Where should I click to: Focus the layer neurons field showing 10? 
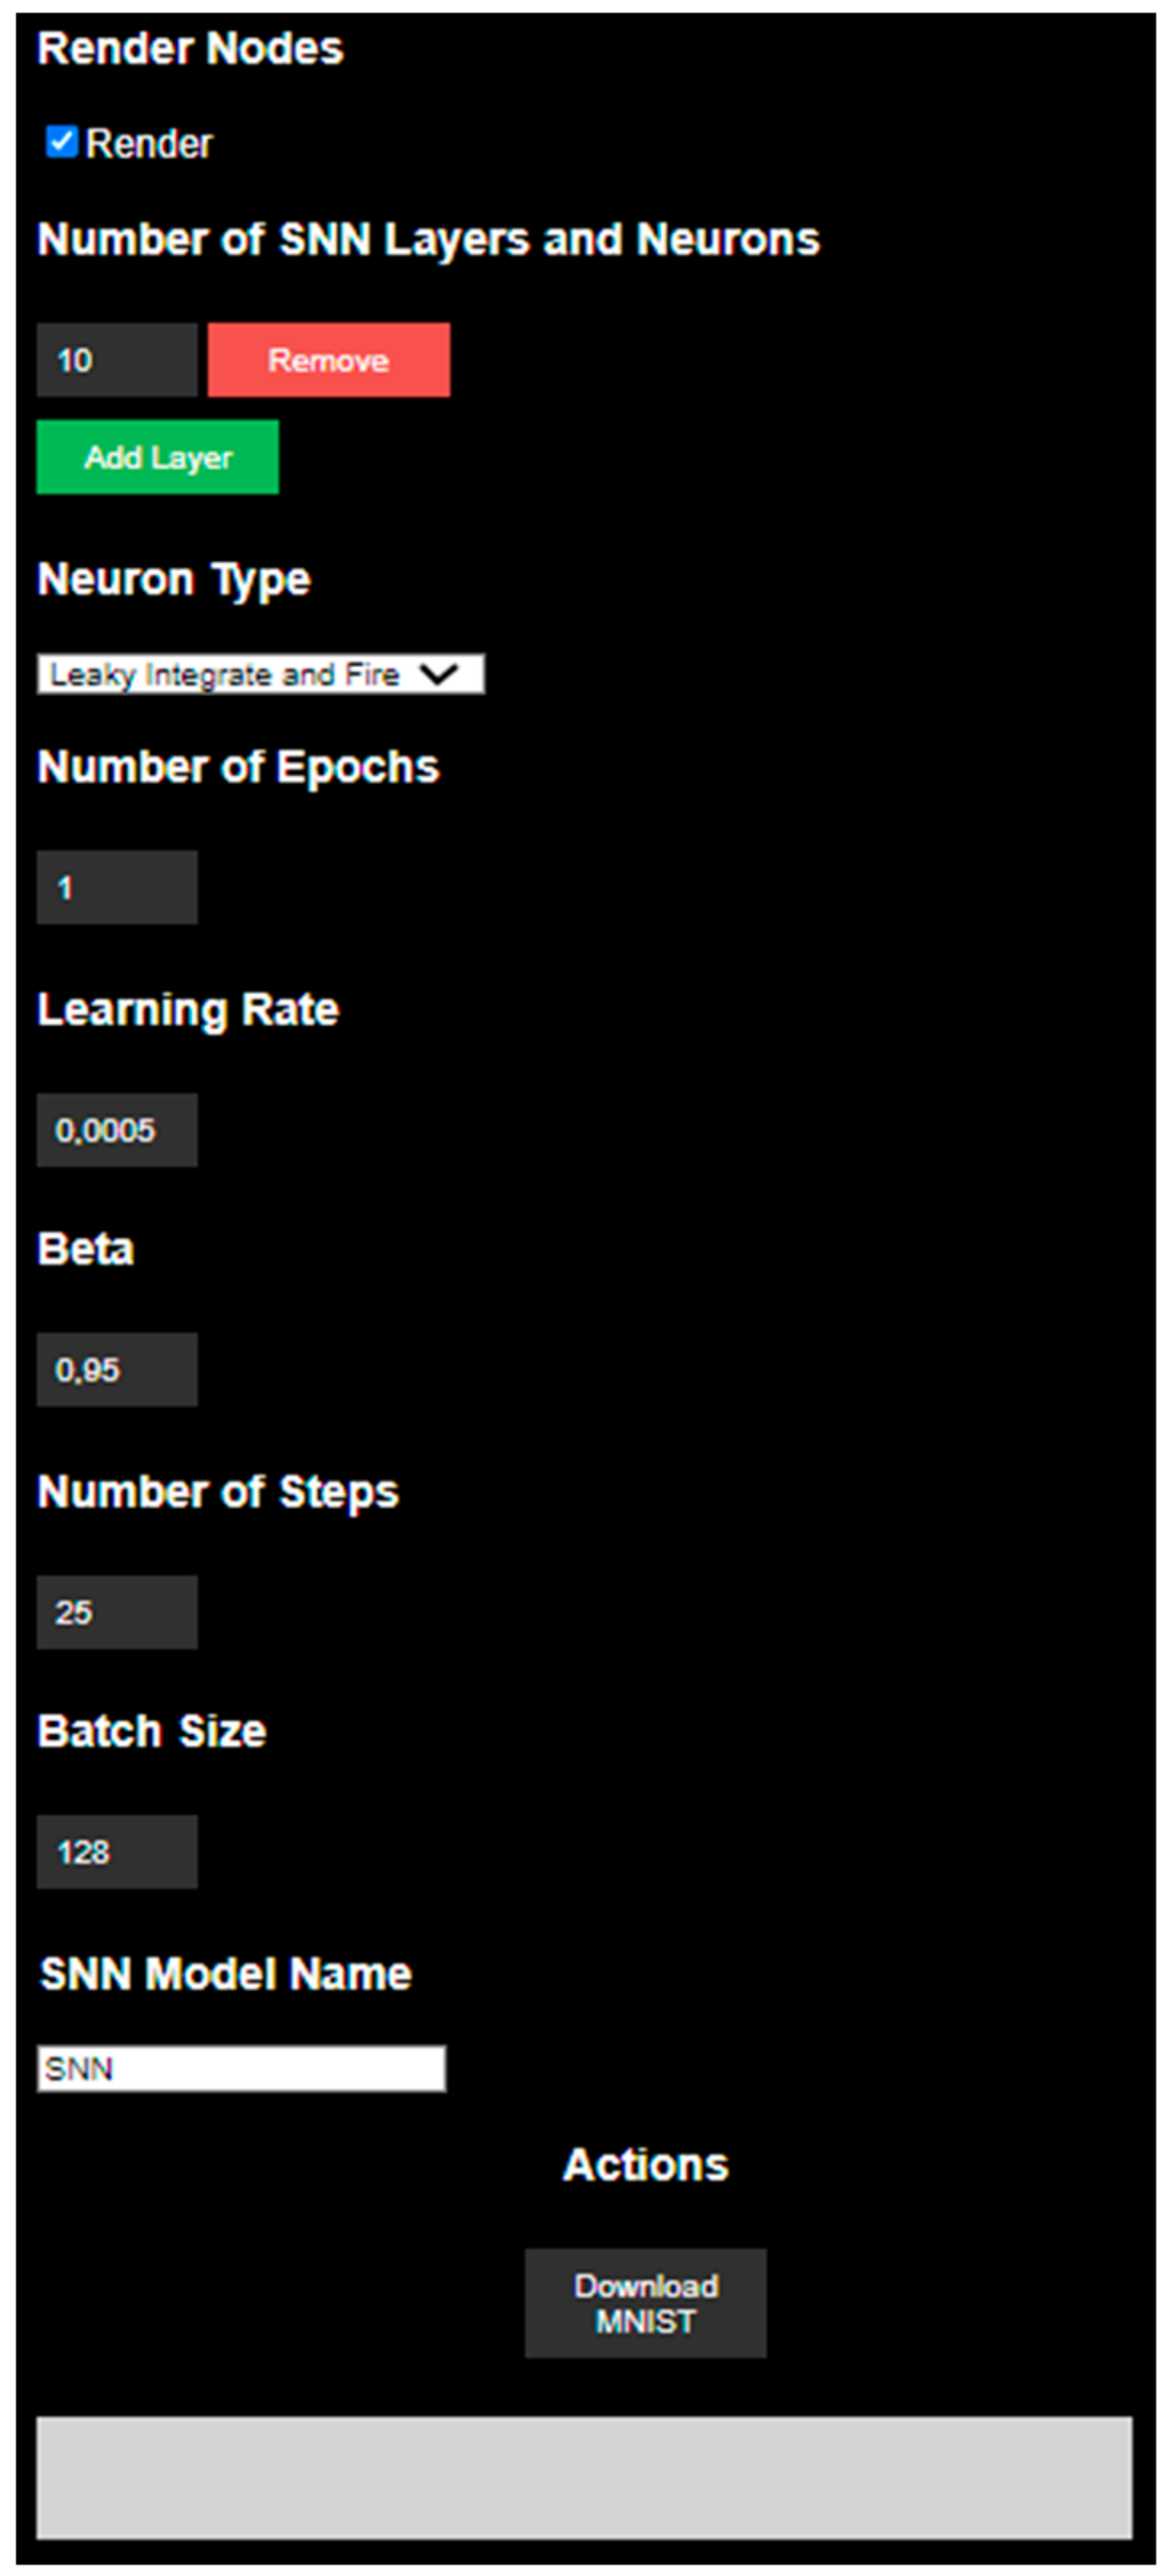click(117, 360)
